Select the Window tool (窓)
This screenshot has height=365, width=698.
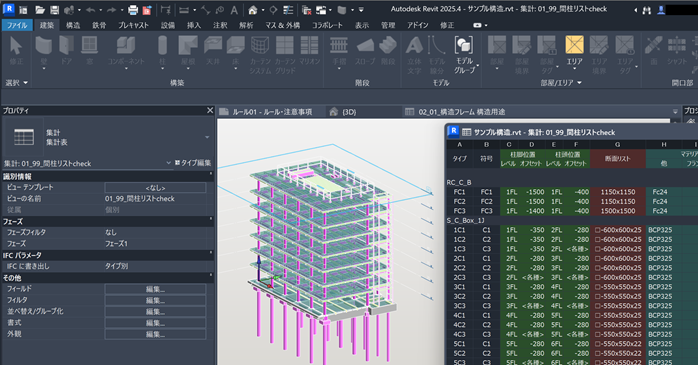89,50
